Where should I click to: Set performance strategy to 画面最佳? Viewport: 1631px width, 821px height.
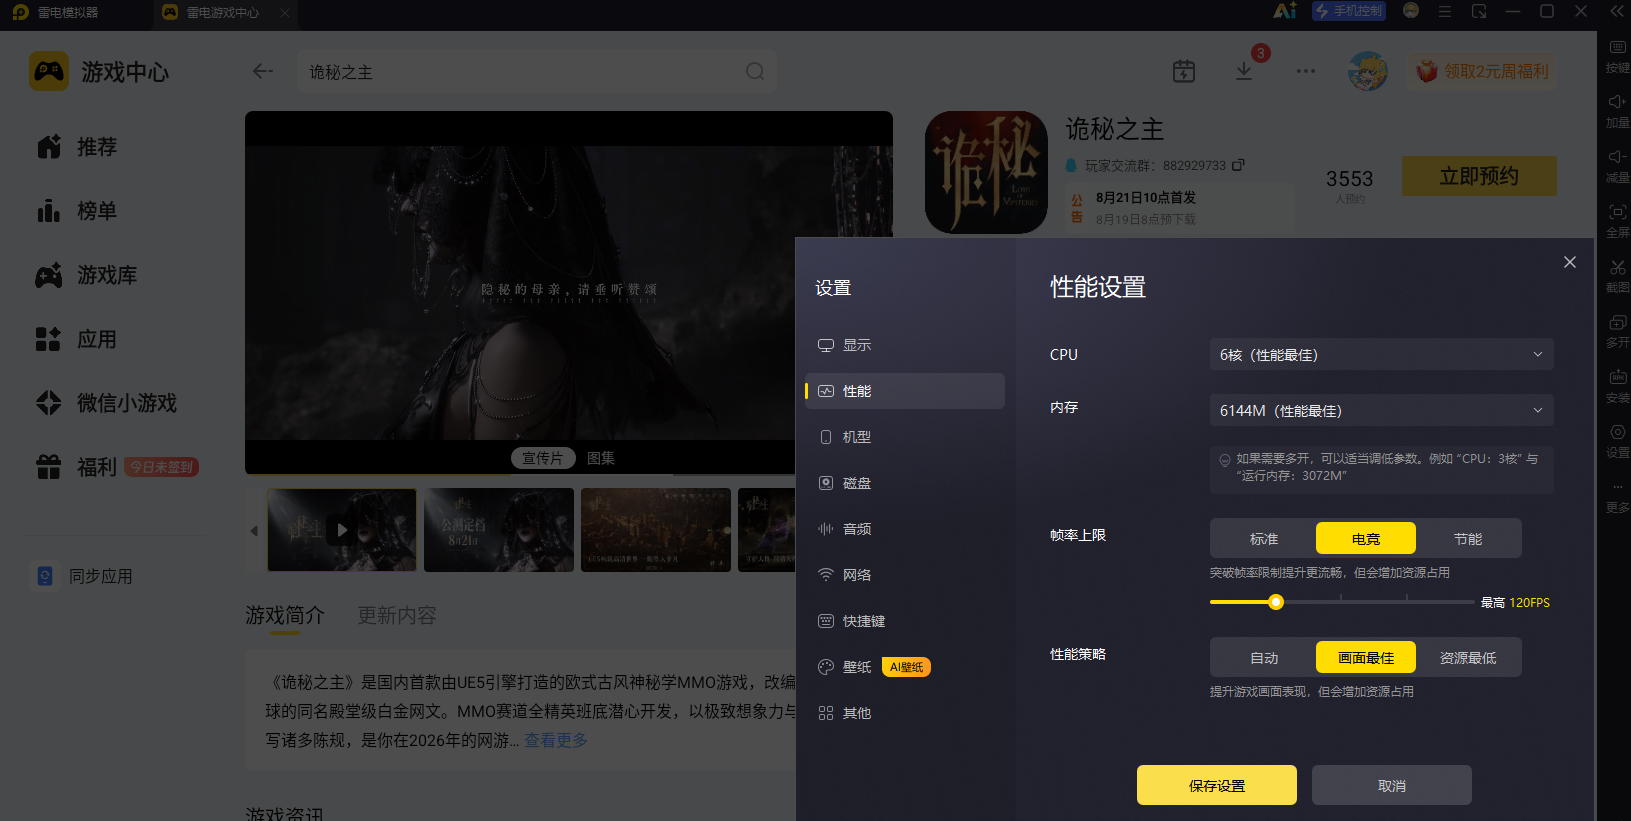point(1366,657)
